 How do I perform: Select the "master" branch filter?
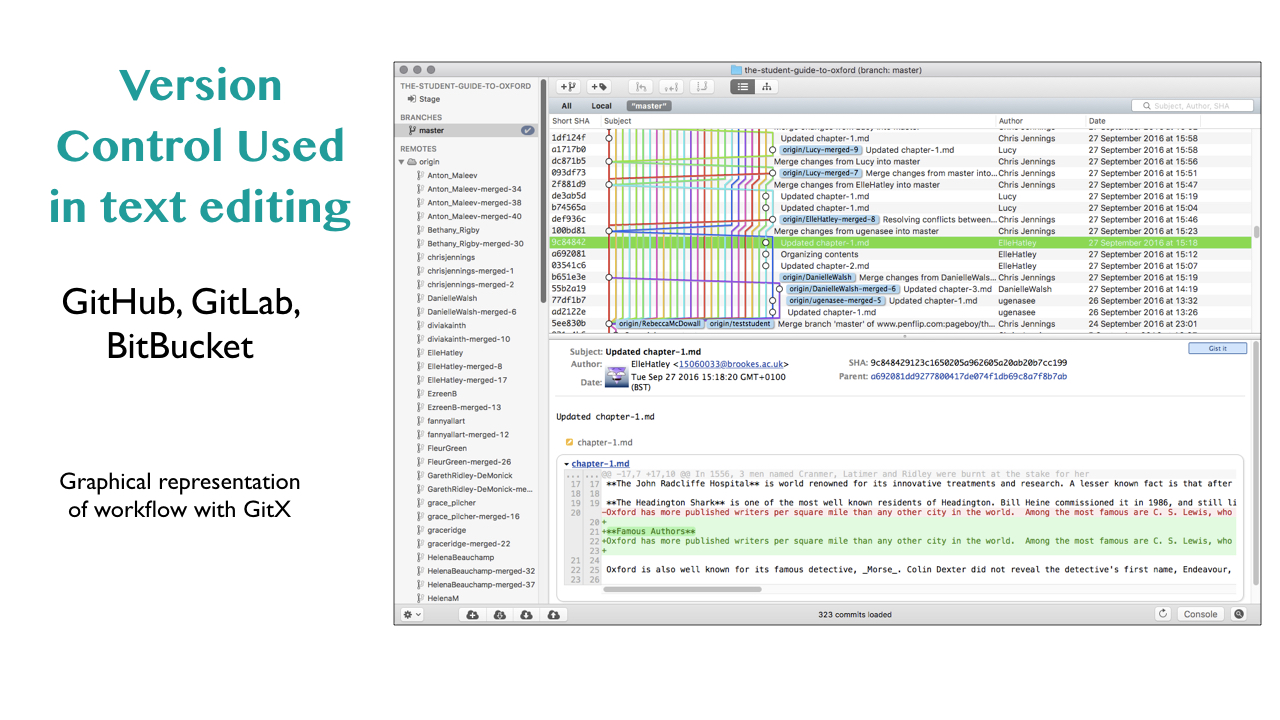coord(649,106)
